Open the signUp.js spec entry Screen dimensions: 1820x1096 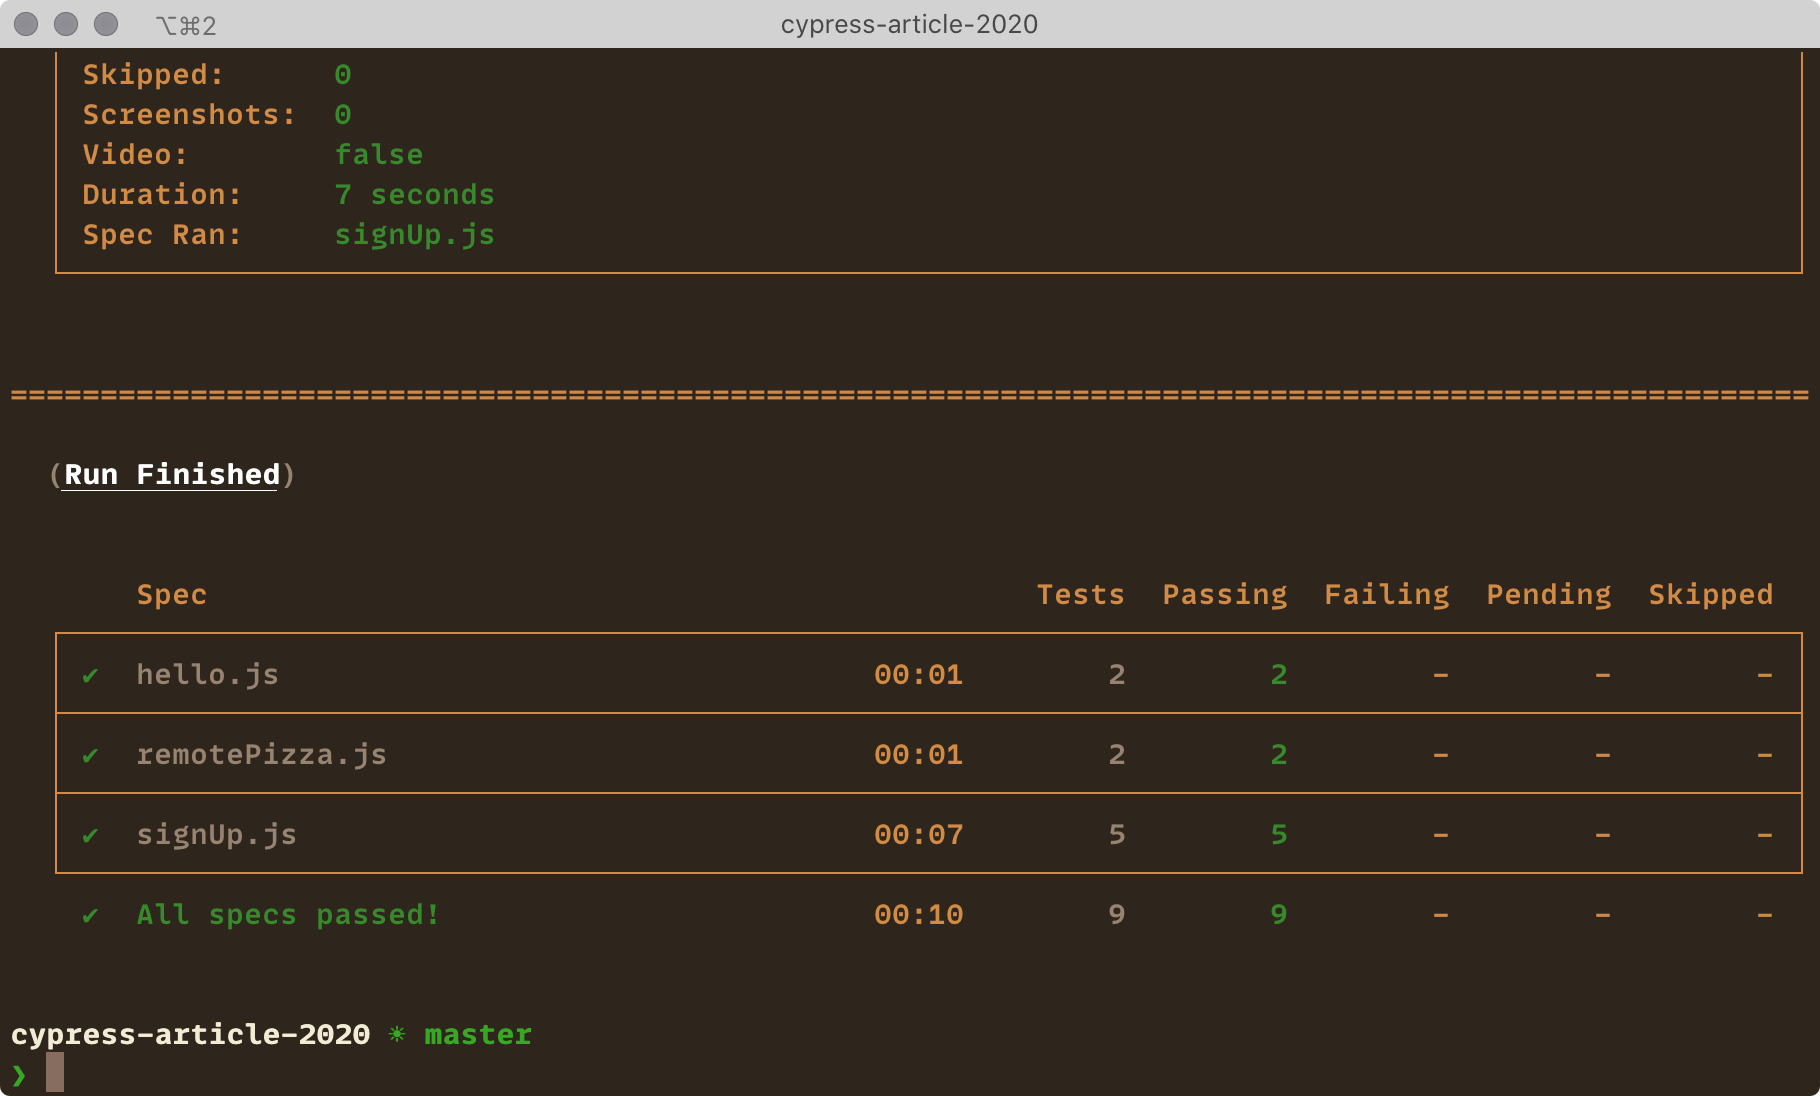click(216, 835)
